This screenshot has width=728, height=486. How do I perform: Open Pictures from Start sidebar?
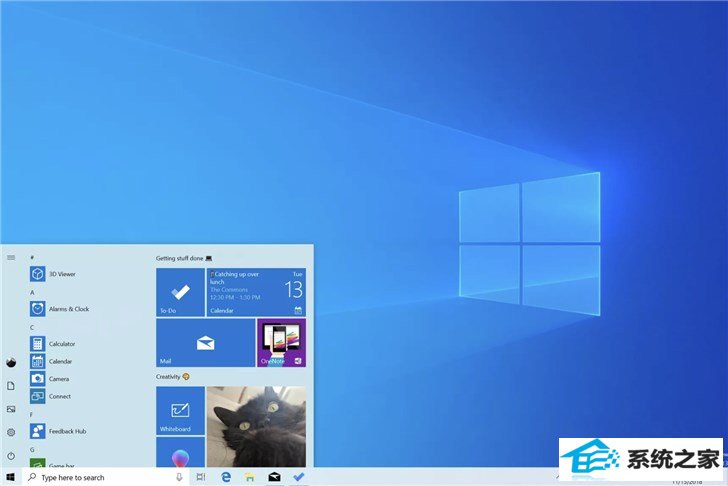[11, 409]
